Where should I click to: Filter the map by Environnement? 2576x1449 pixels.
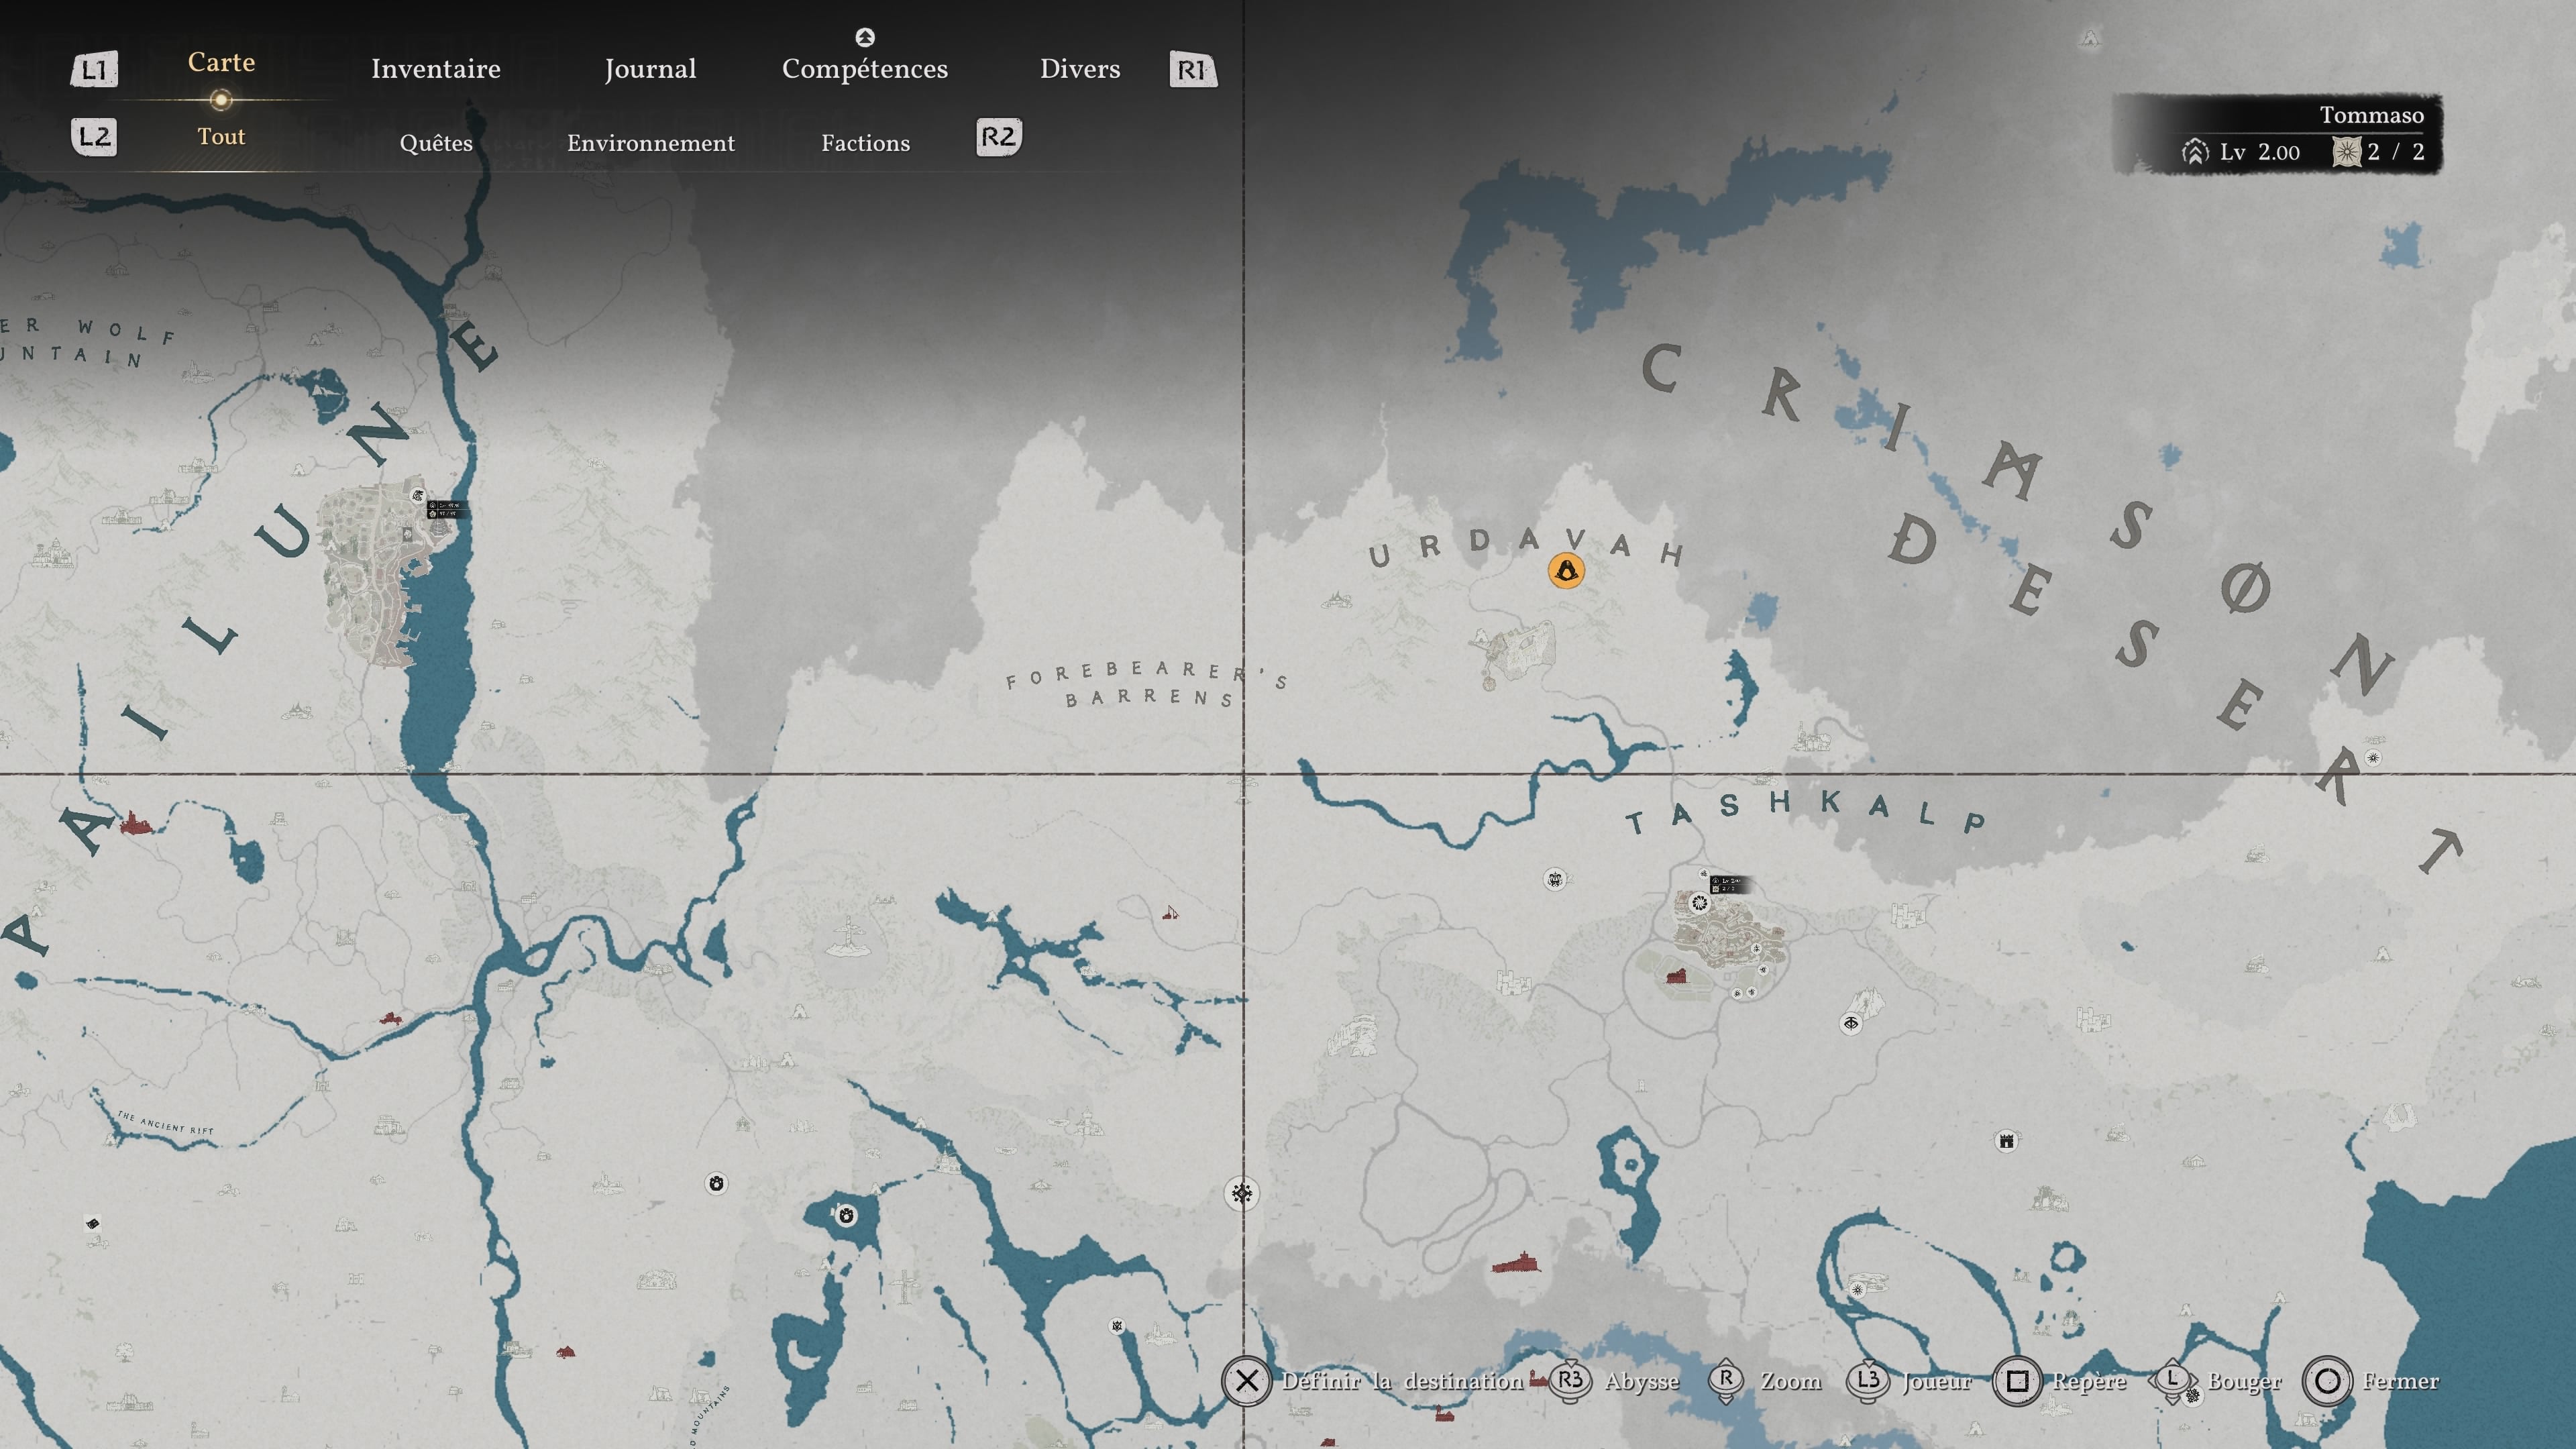pyautogui.click(x=651, y=143)
